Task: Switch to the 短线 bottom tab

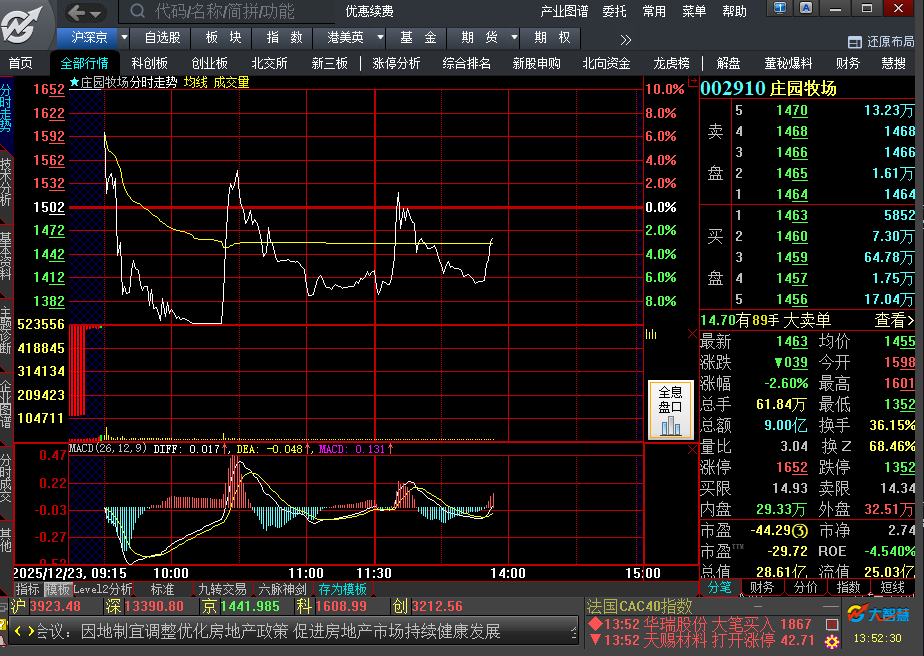Action: (x=892, y=587)
